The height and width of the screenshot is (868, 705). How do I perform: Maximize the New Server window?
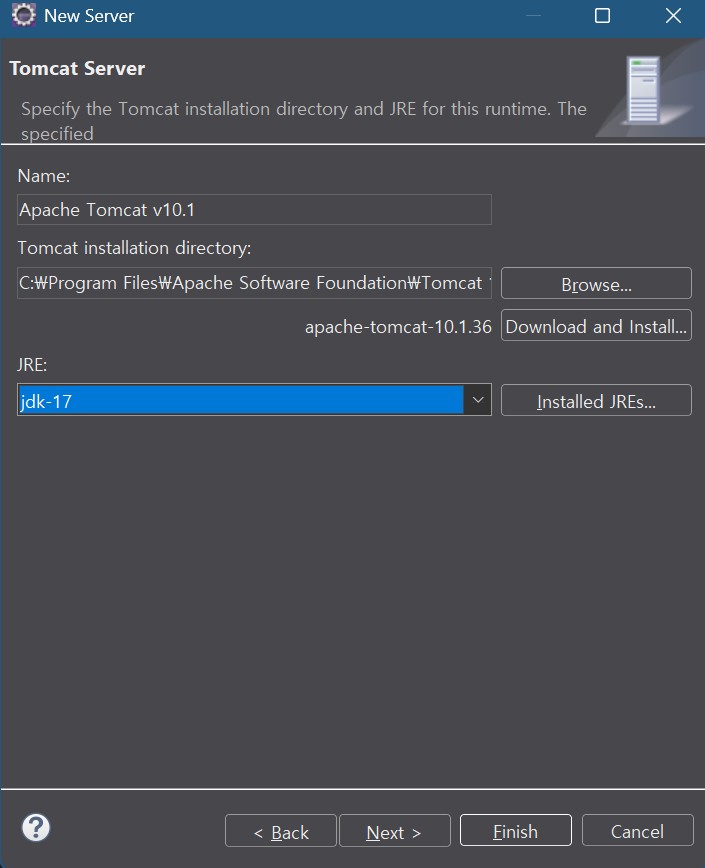coord(602,16)
